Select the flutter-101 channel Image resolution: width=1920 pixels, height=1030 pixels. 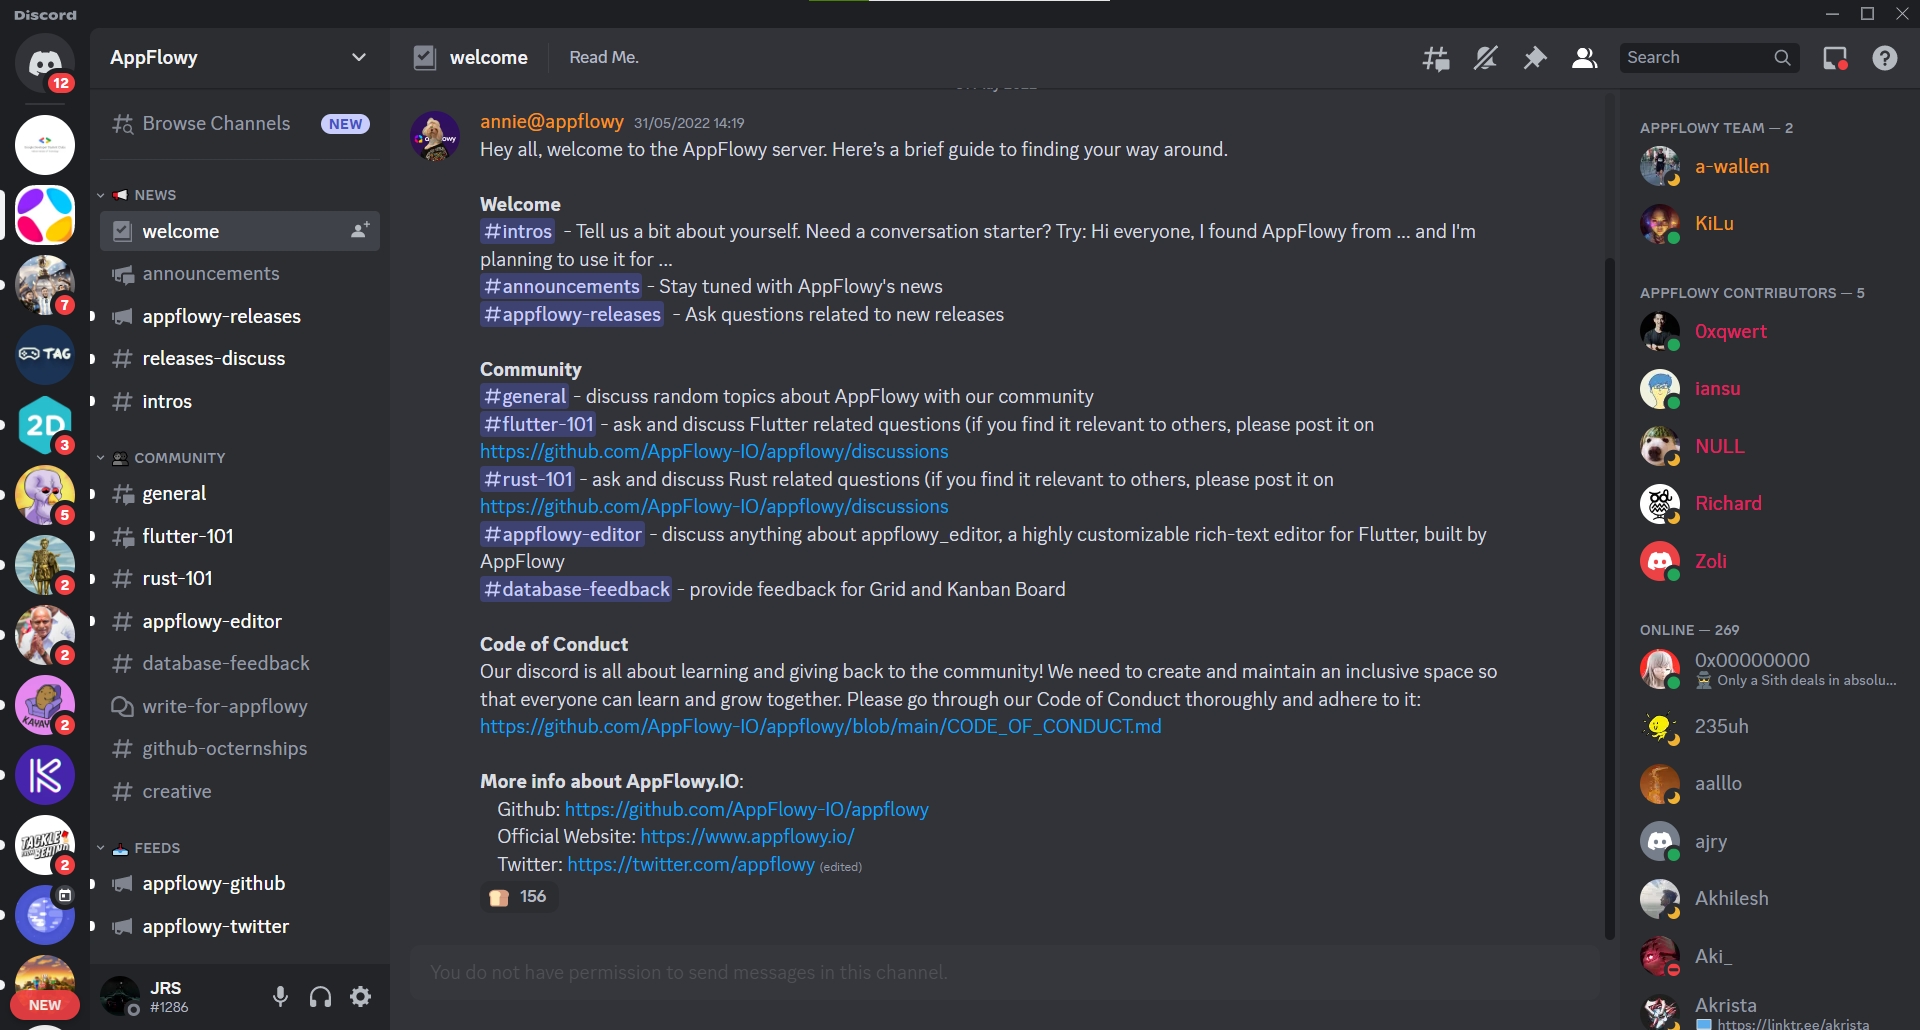[188, 537]
